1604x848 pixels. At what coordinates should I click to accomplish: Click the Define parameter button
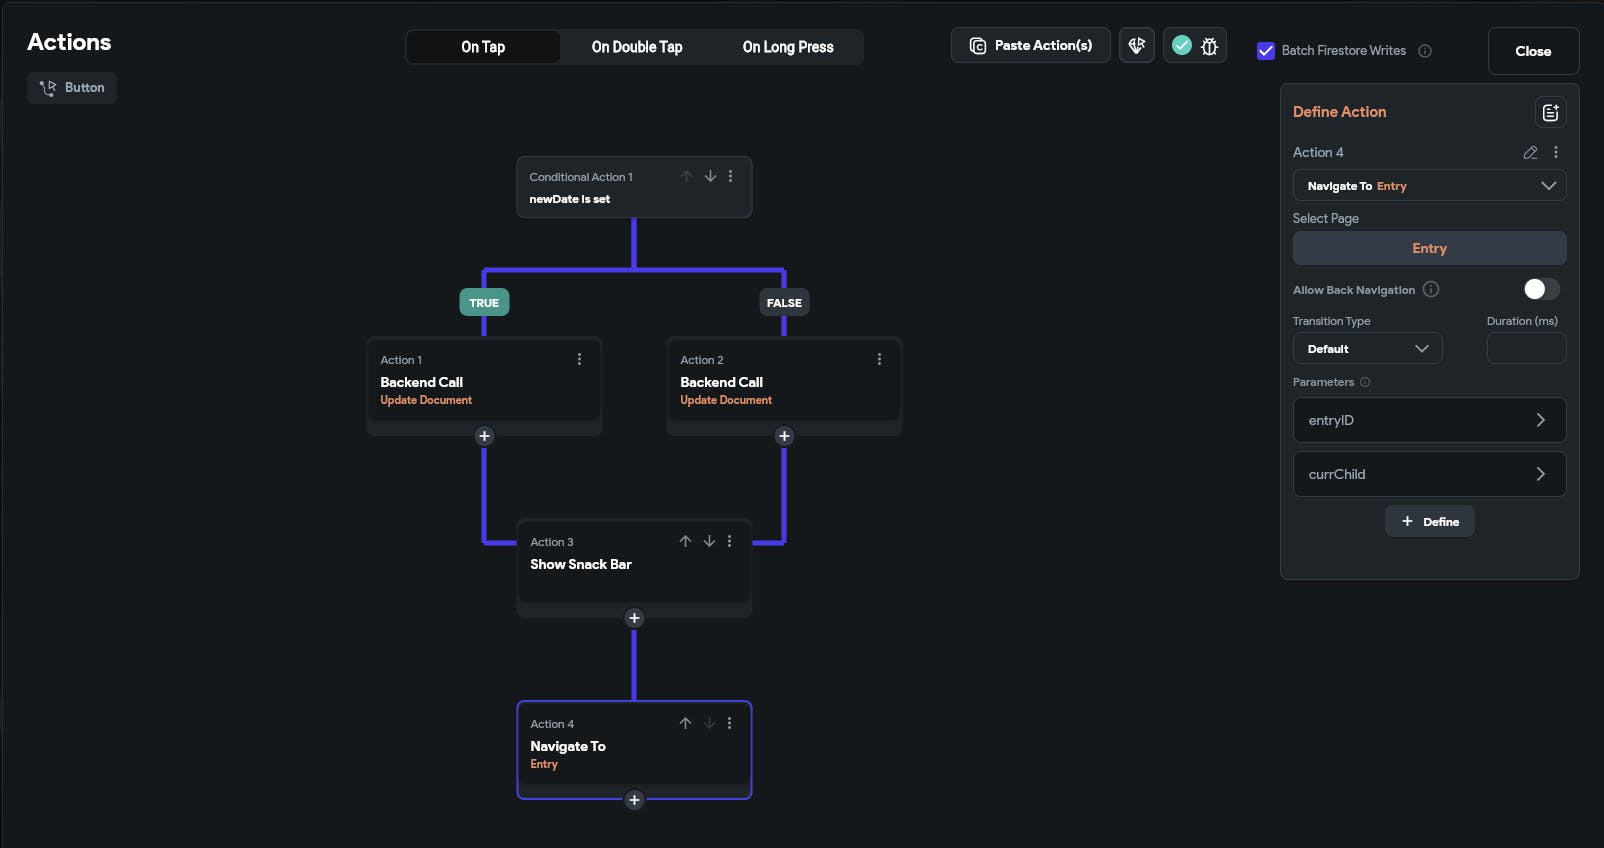1429,522
